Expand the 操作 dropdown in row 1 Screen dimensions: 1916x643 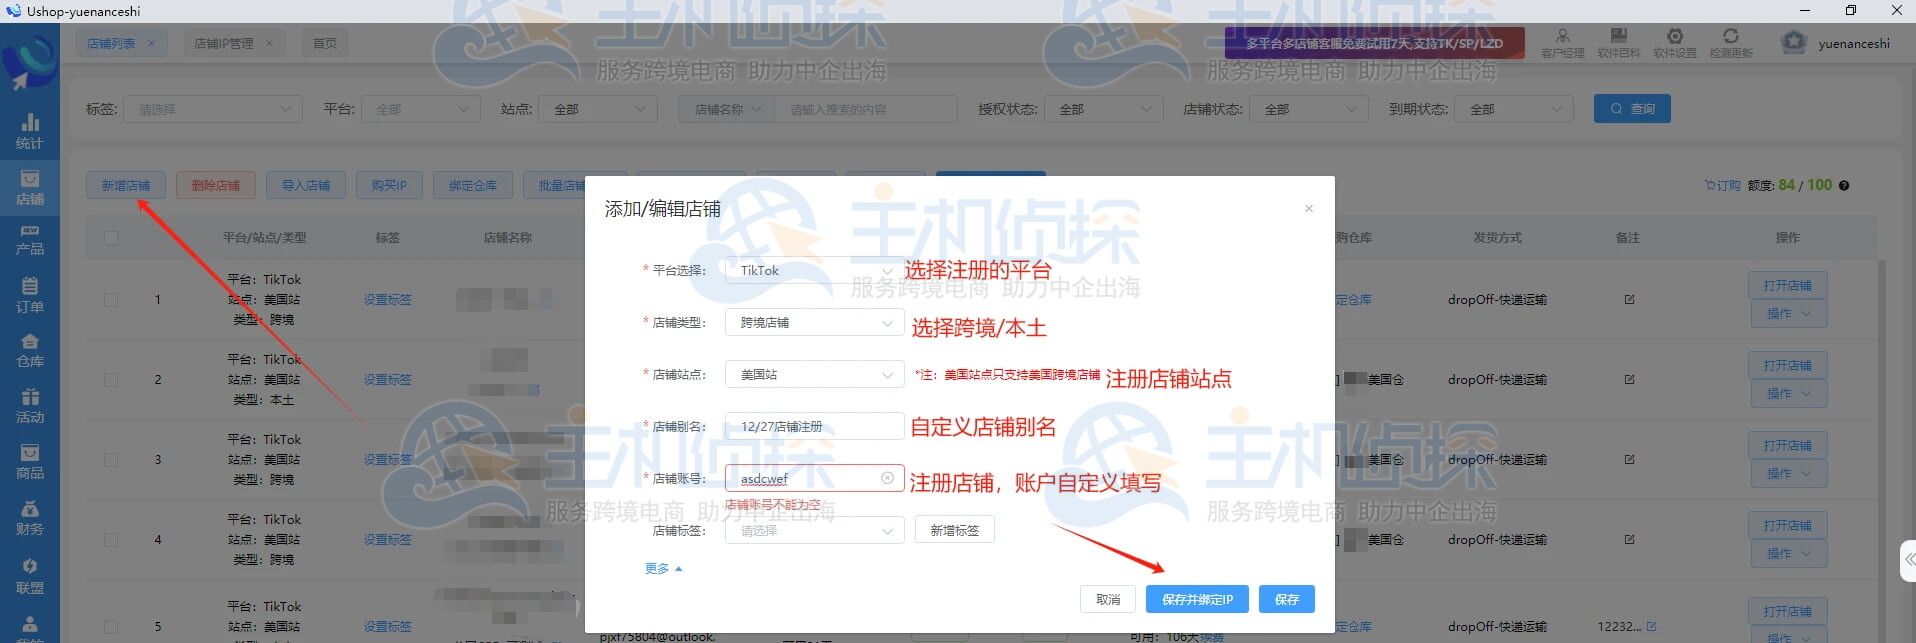tap(1788, 313)
